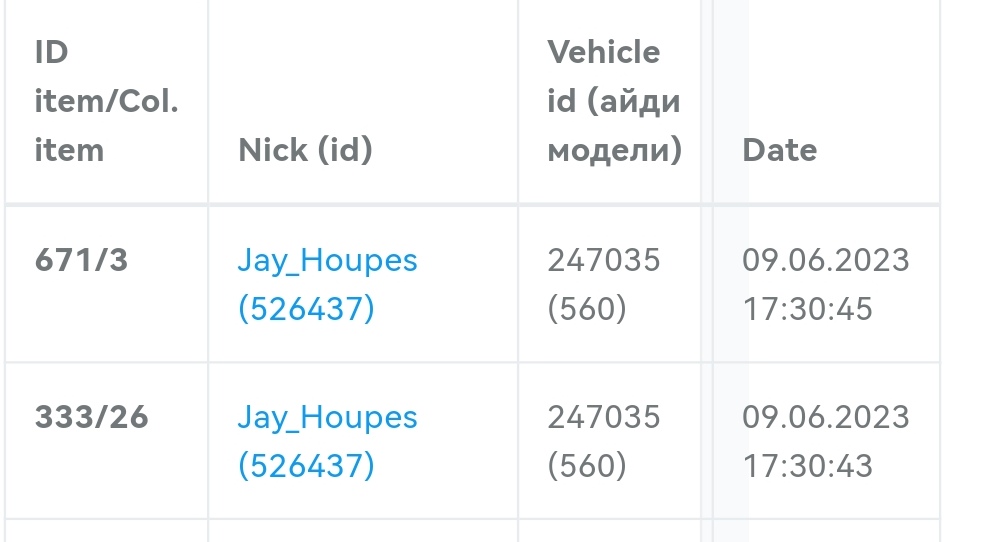Open Jay_Houpes link in the 333/26 row

[327, 416]
